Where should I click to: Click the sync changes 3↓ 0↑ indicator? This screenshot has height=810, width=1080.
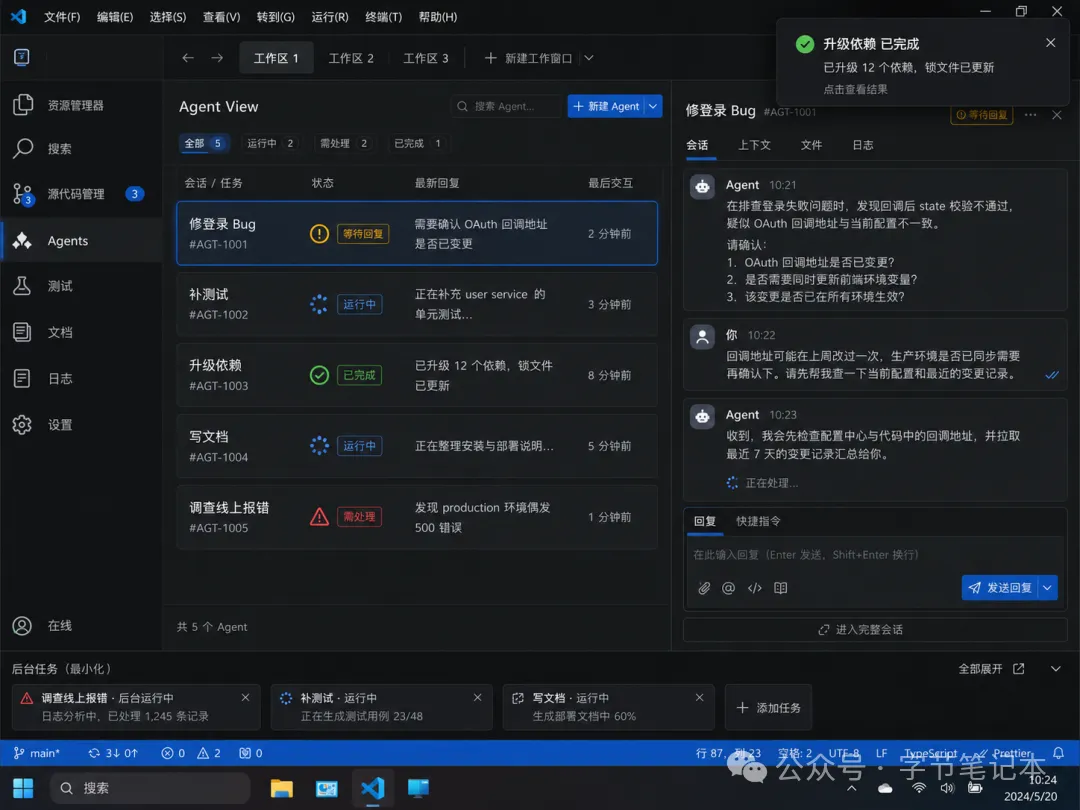(113, 753)
